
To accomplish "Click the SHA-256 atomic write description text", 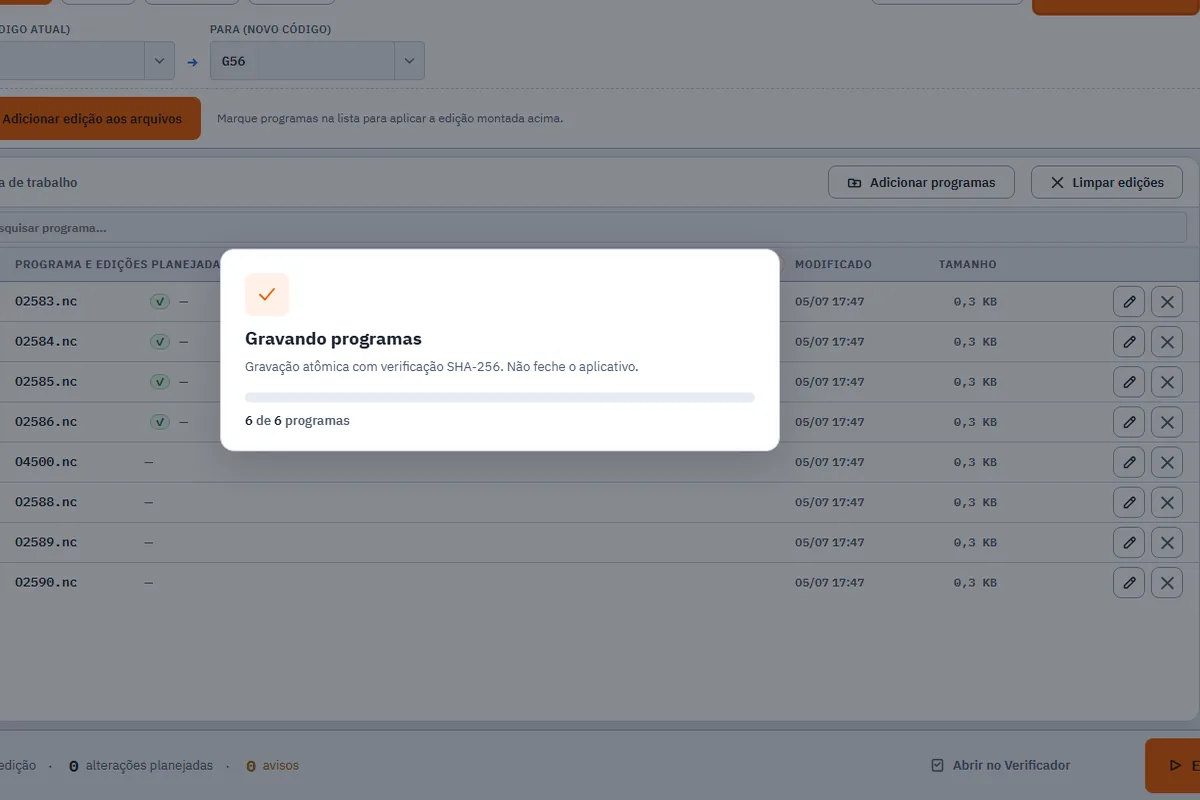I will 441,367.
